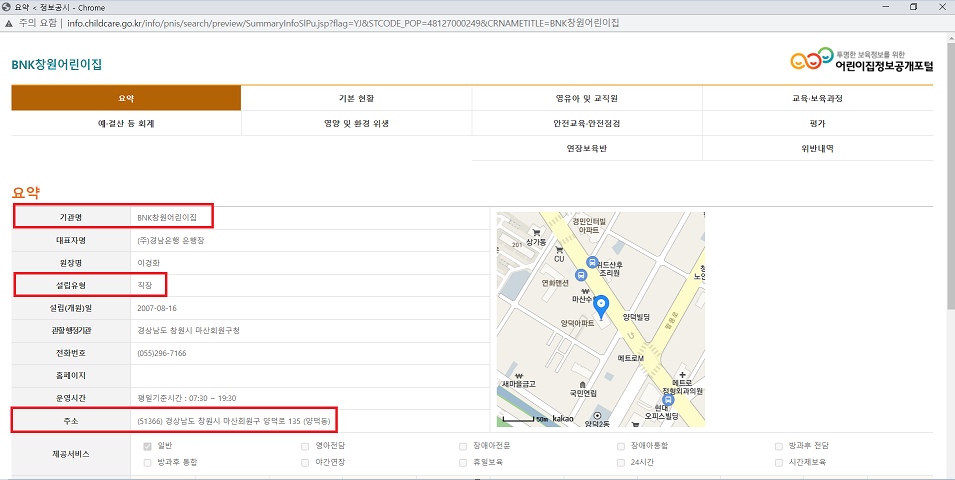955x480 pixels.
Task: Click the representative name (주)경남은행 은행장
Action: pos(171,240)
